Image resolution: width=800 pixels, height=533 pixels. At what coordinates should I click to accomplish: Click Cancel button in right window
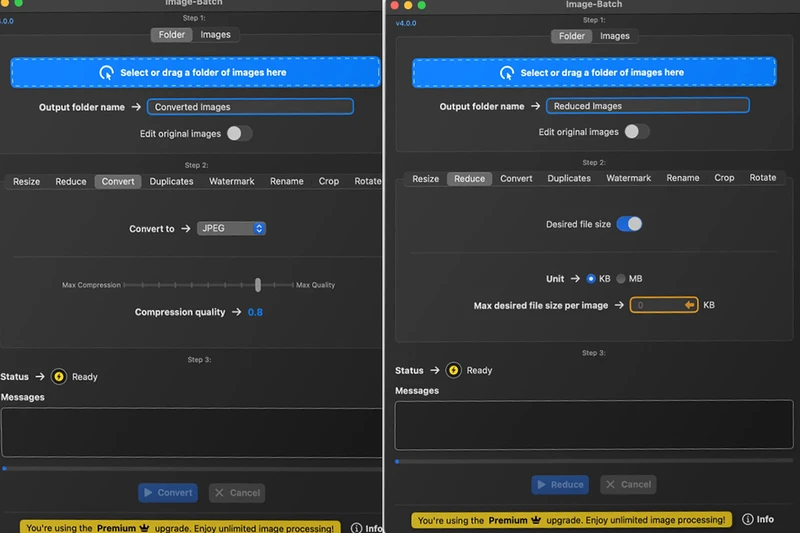628,485
